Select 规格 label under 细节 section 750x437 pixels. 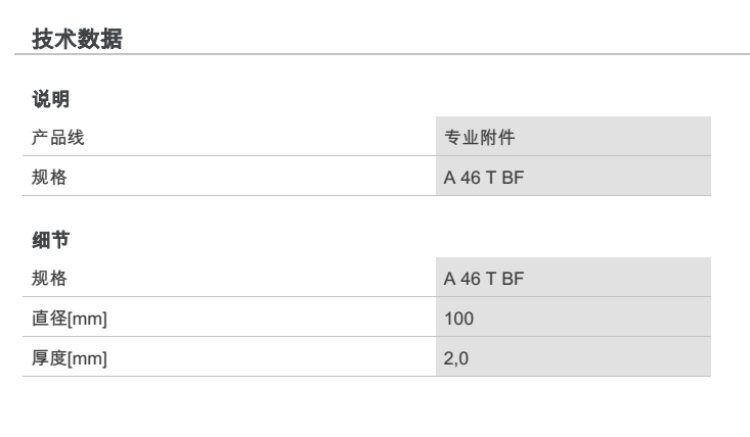point(45,277)
